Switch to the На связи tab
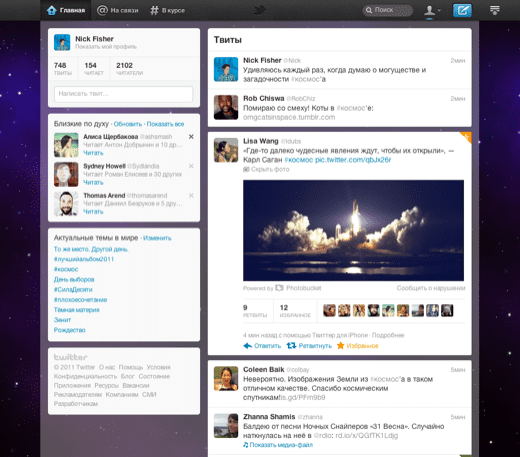 (x=118, y=10)
